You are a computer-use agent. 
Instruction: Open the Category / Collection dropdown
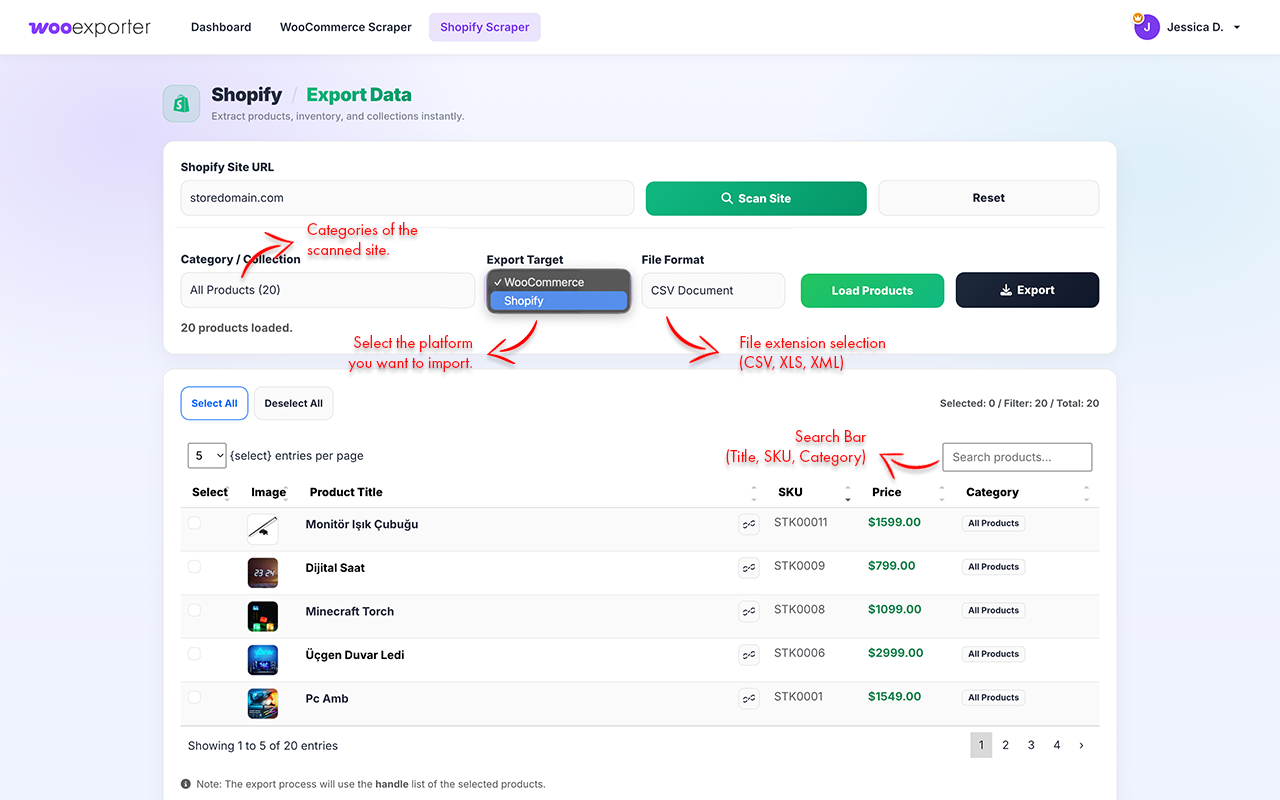(328, 290)
